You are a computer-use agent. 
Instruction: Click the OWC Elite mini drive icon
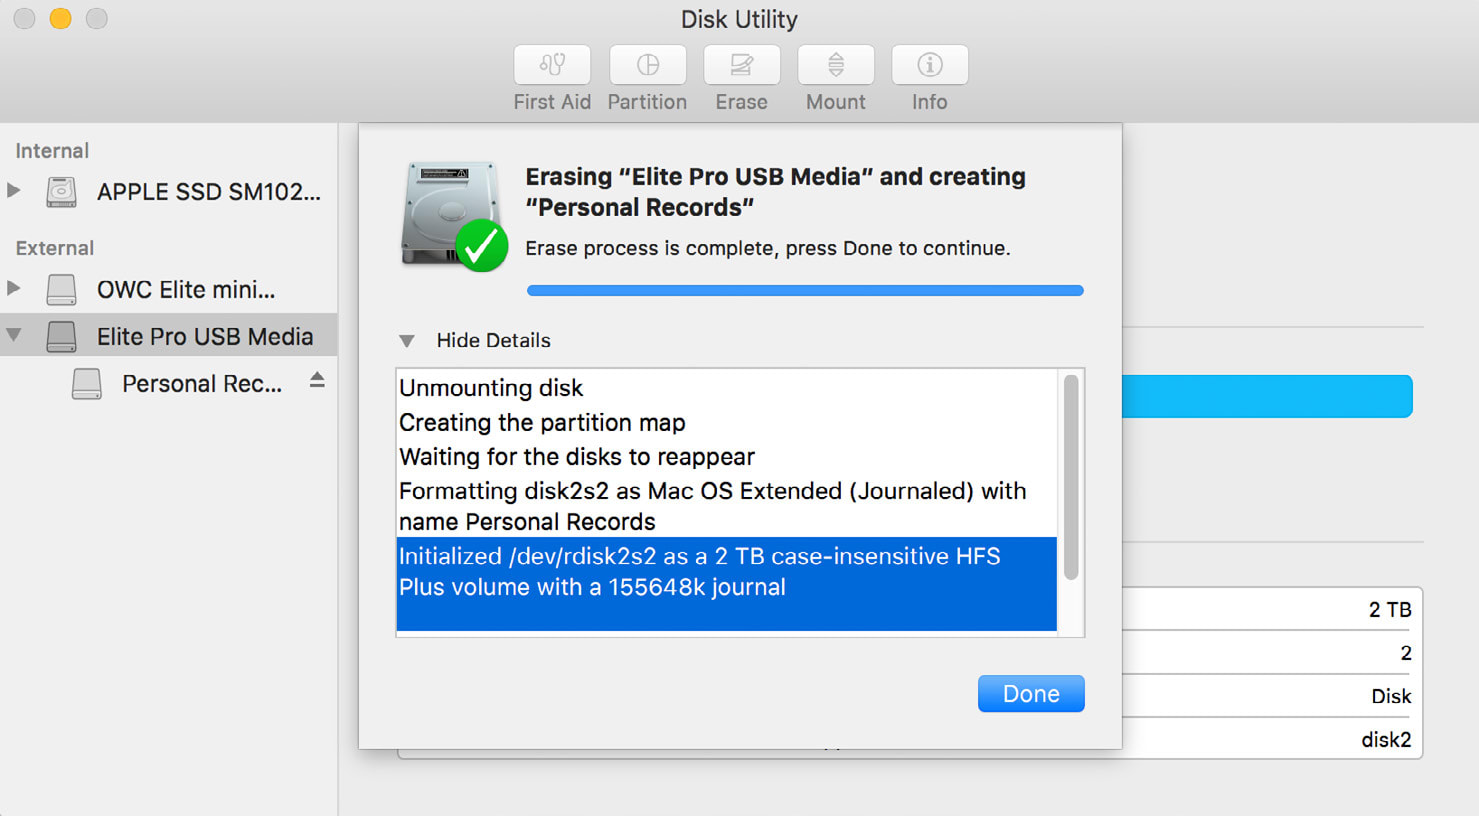click(61, 289)
